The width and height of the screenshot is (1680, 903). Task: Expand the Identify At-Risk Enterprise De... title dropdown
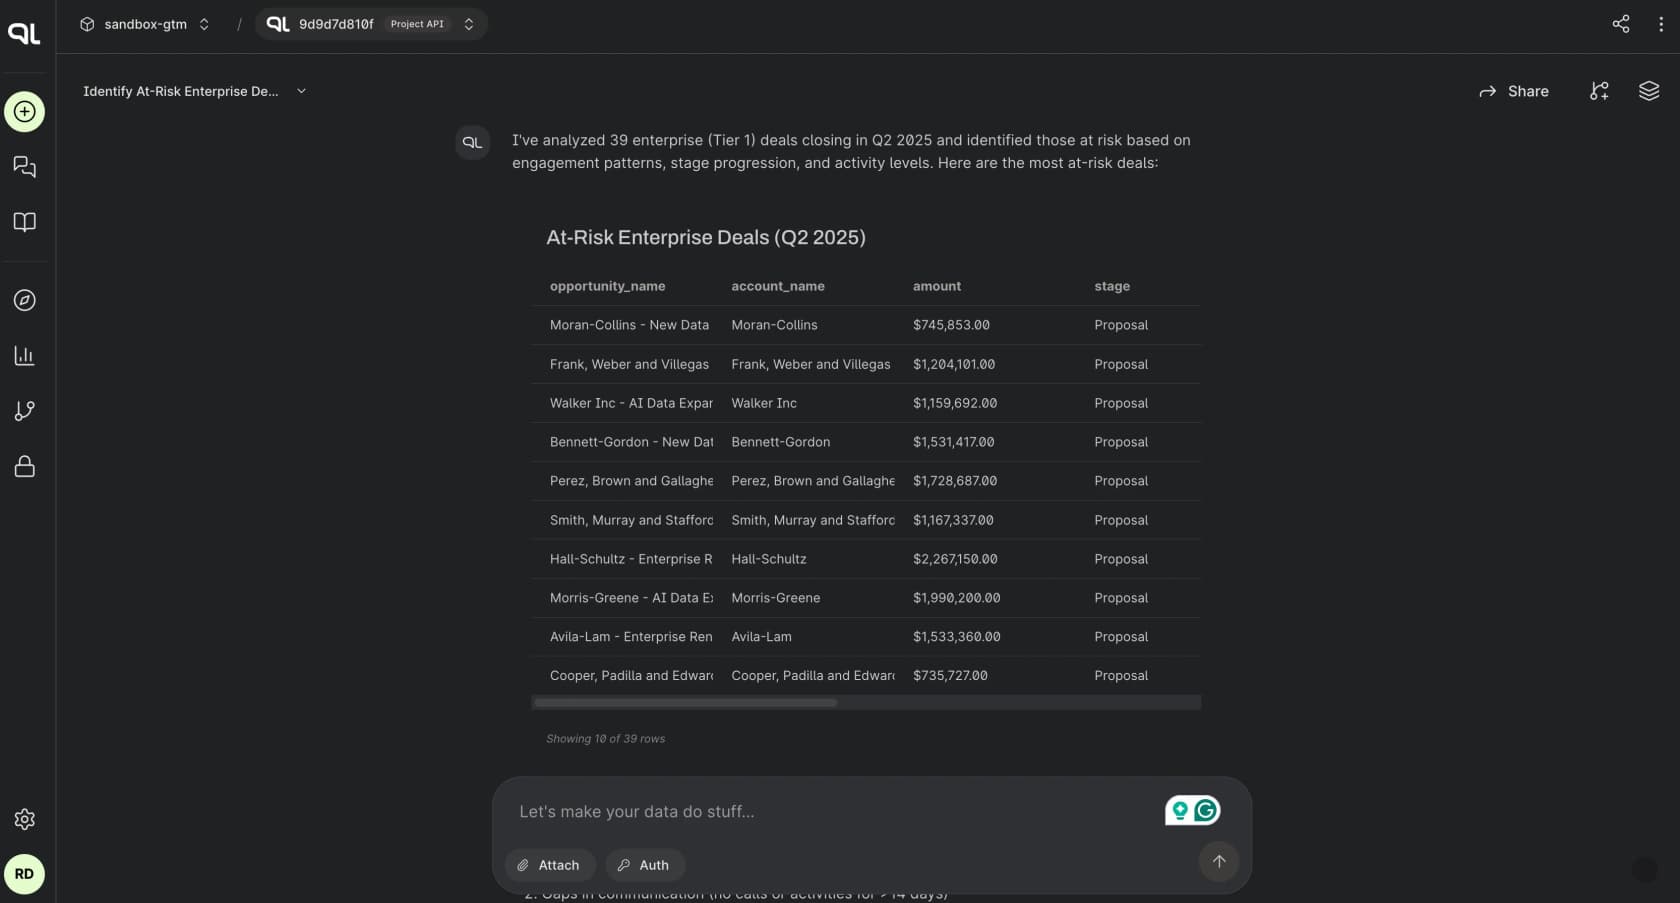pyautogui.click(x=195, y=91)
